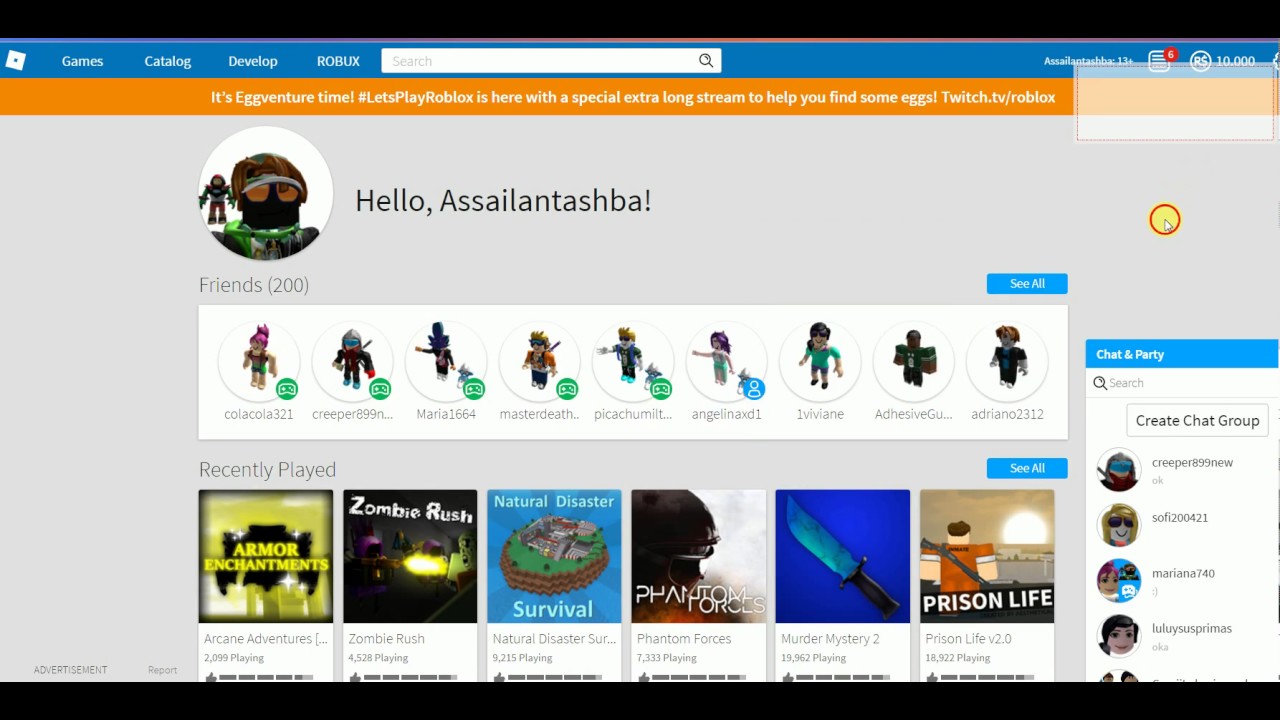Viewport: 1280px width, 720px height.
Task: Click the 'Recently Played' heading
Action: click(x=267, y=469)
